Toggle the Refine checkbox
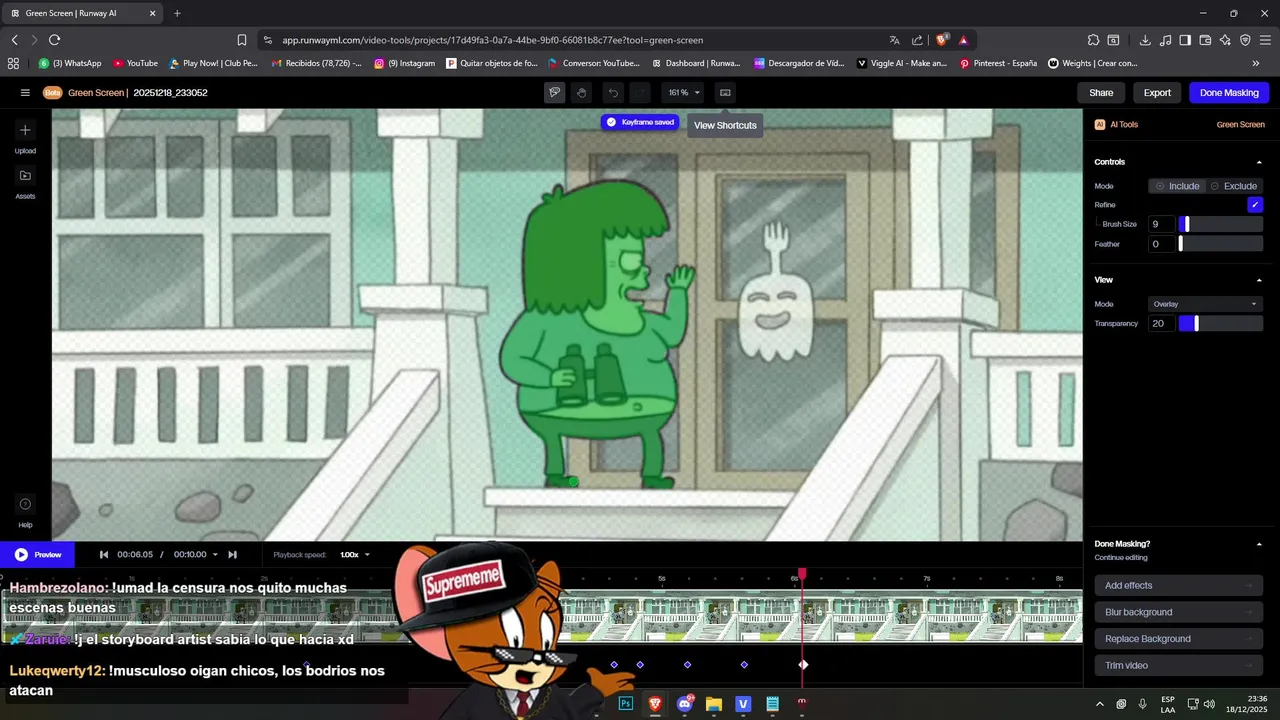 pyautogui.click(x=1255, y=205)
